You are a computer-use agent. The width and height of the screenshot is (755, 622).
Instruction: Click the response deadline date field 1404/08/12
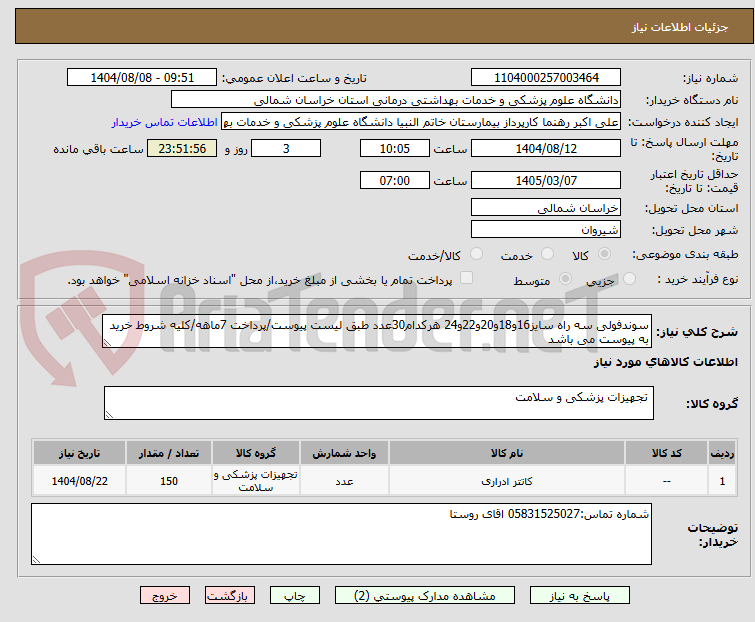[545, 148]
